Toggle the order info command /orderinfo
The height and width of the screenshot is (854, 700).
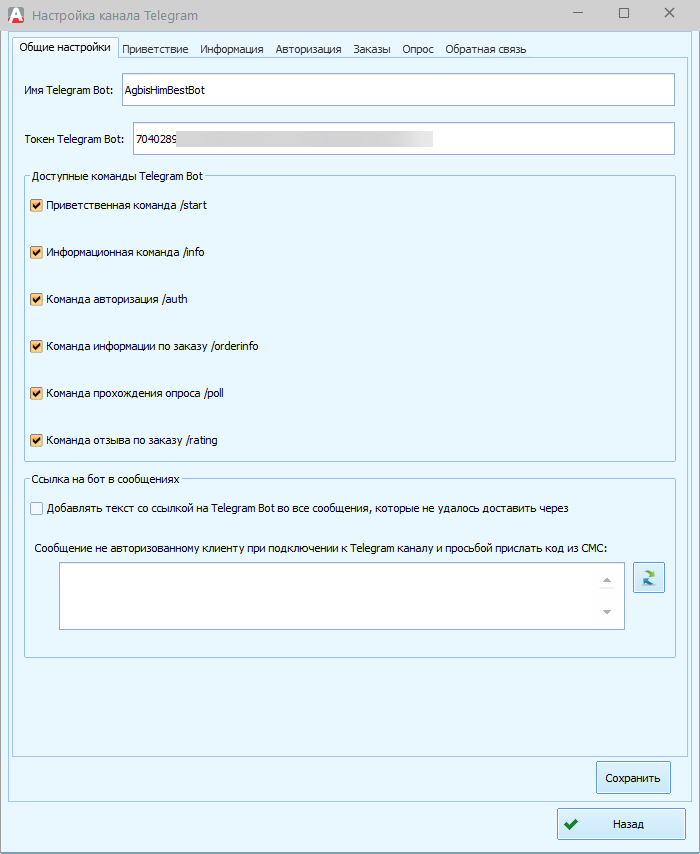pos(37,346)
